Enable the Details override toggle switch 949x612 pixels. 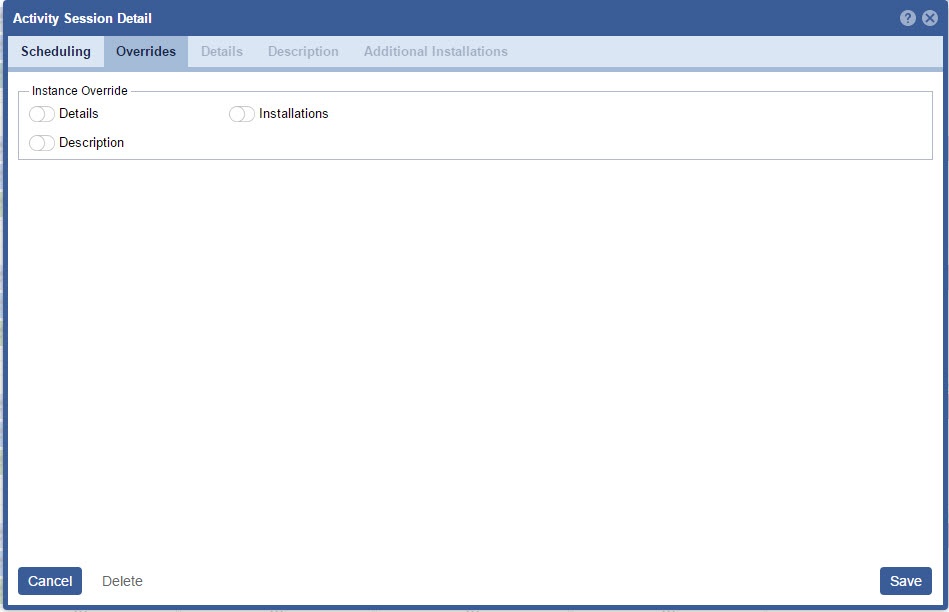42,114
